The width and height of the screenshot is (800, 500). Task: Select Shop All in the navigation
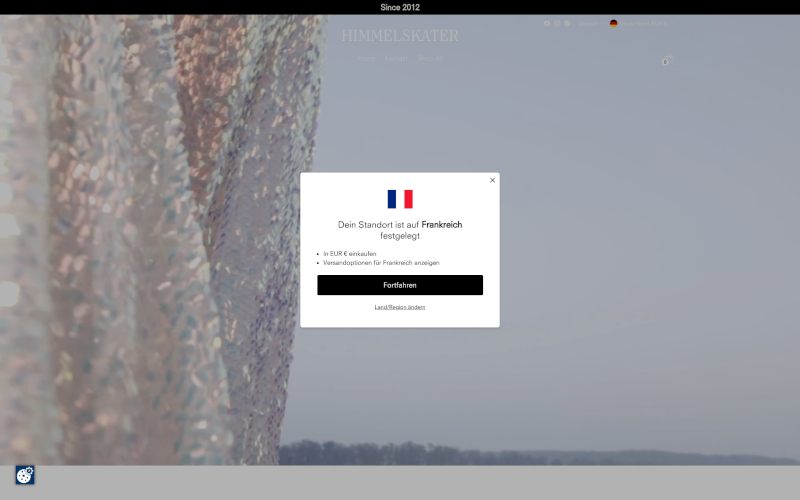point(430,58)
